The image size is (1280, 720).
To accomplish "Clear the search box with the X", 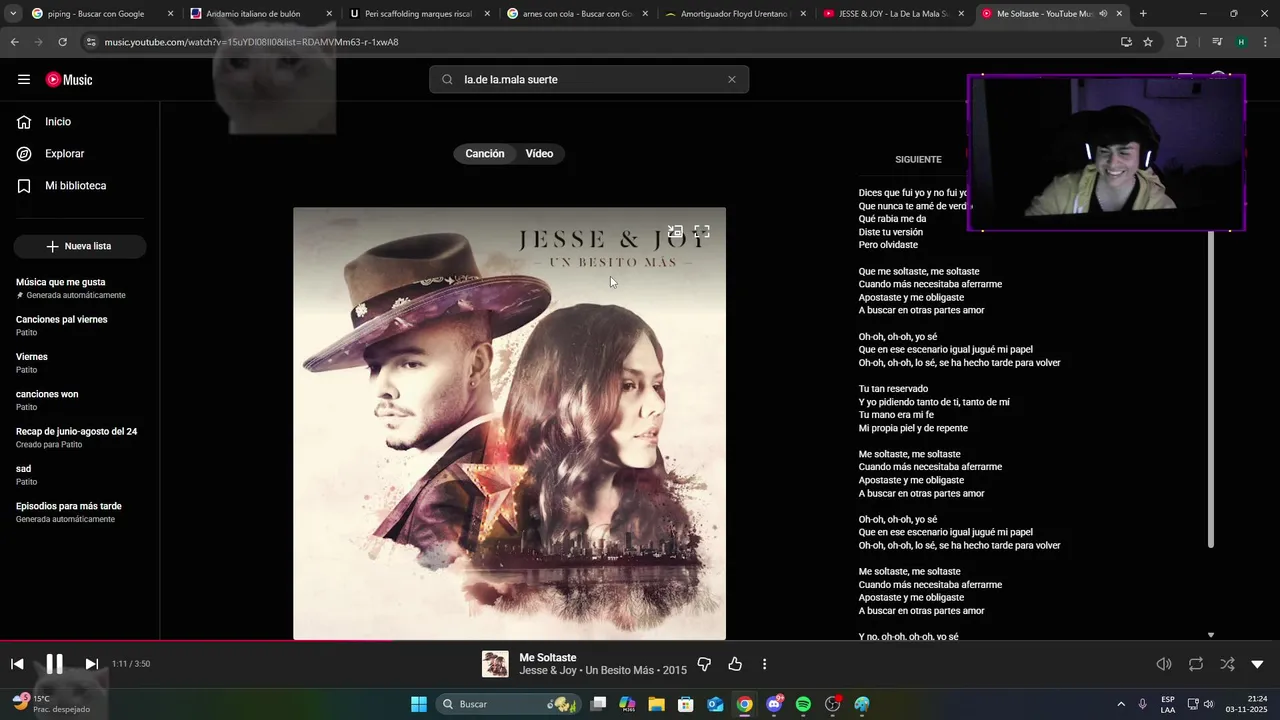I will pos(731,79).
